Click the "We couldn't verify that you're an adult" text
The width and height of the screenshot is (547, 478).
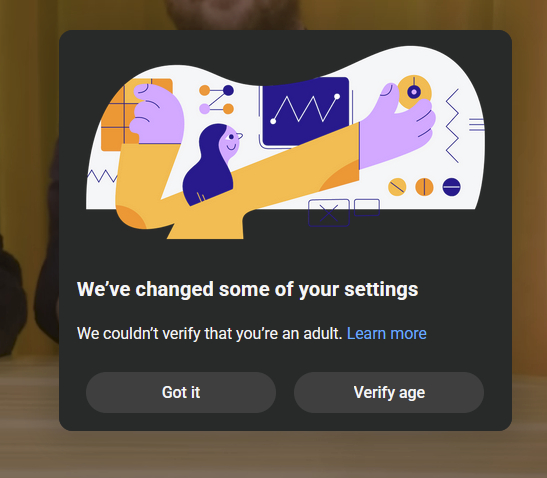point(210,334)
